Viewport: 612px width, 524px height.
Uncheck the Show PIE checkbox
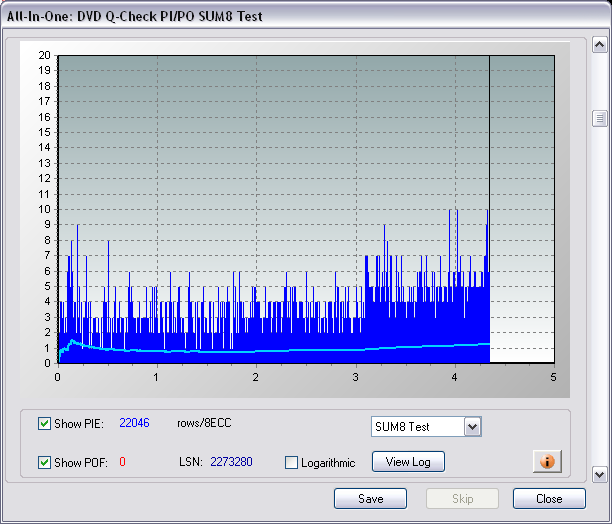[44, 423]
